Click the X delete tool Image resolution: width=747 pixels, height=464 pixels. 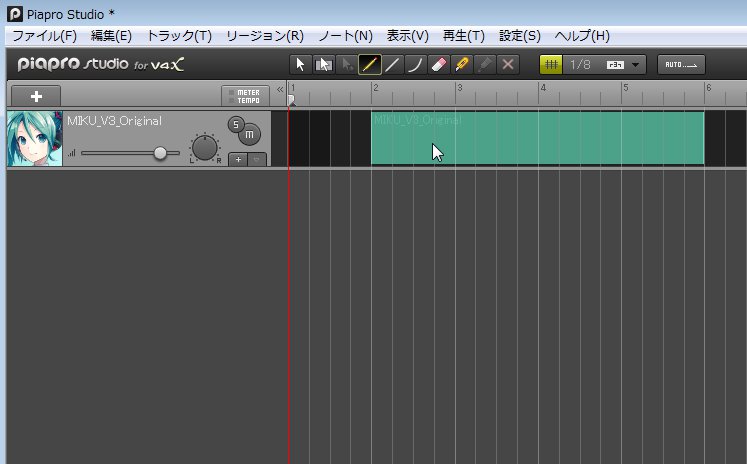[508, 65]
